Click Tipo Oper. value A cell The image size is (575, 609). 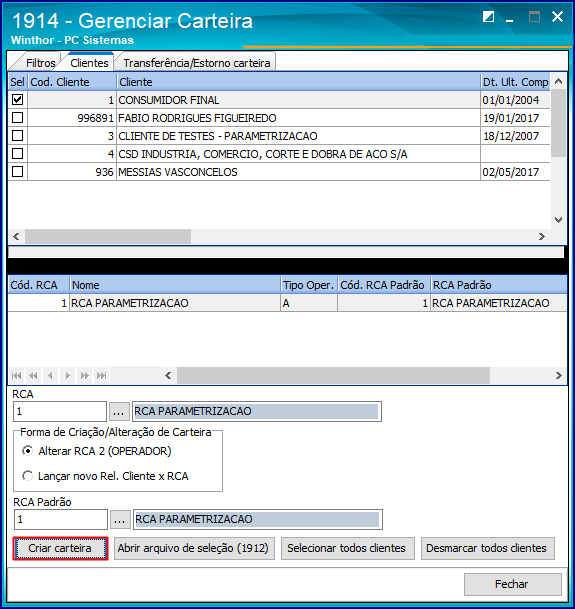point(309,303)
